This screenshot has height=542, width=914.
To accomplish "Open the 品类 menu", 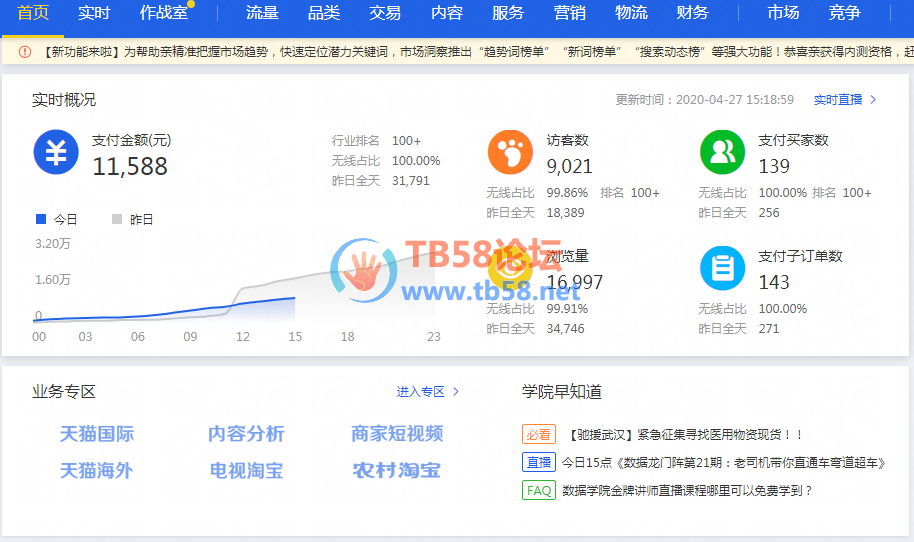I will (324, 12).
